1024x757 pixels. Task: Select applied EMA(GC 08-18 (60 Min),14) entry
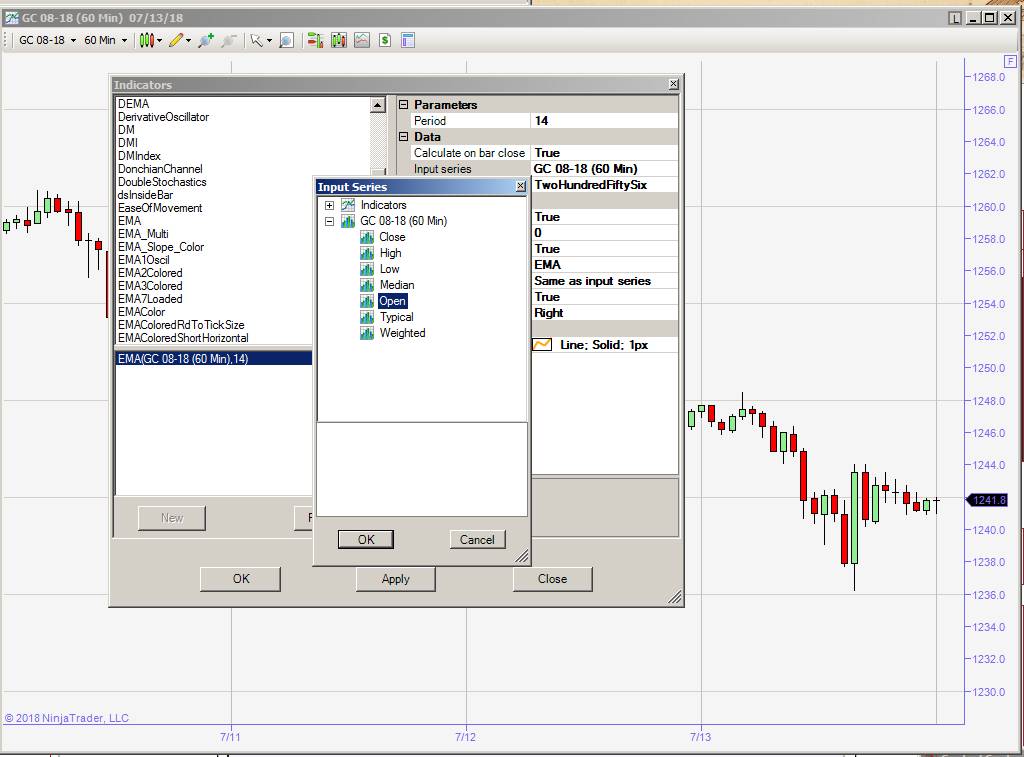click(x=214, y=359)
